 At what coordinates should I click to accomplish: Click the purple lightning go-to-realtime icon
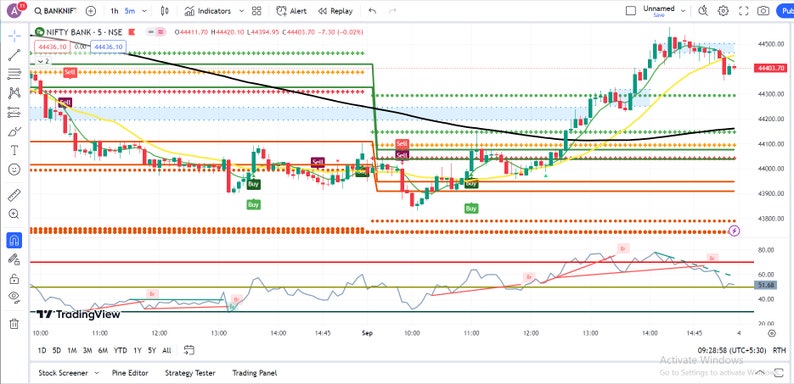(734, 231)
